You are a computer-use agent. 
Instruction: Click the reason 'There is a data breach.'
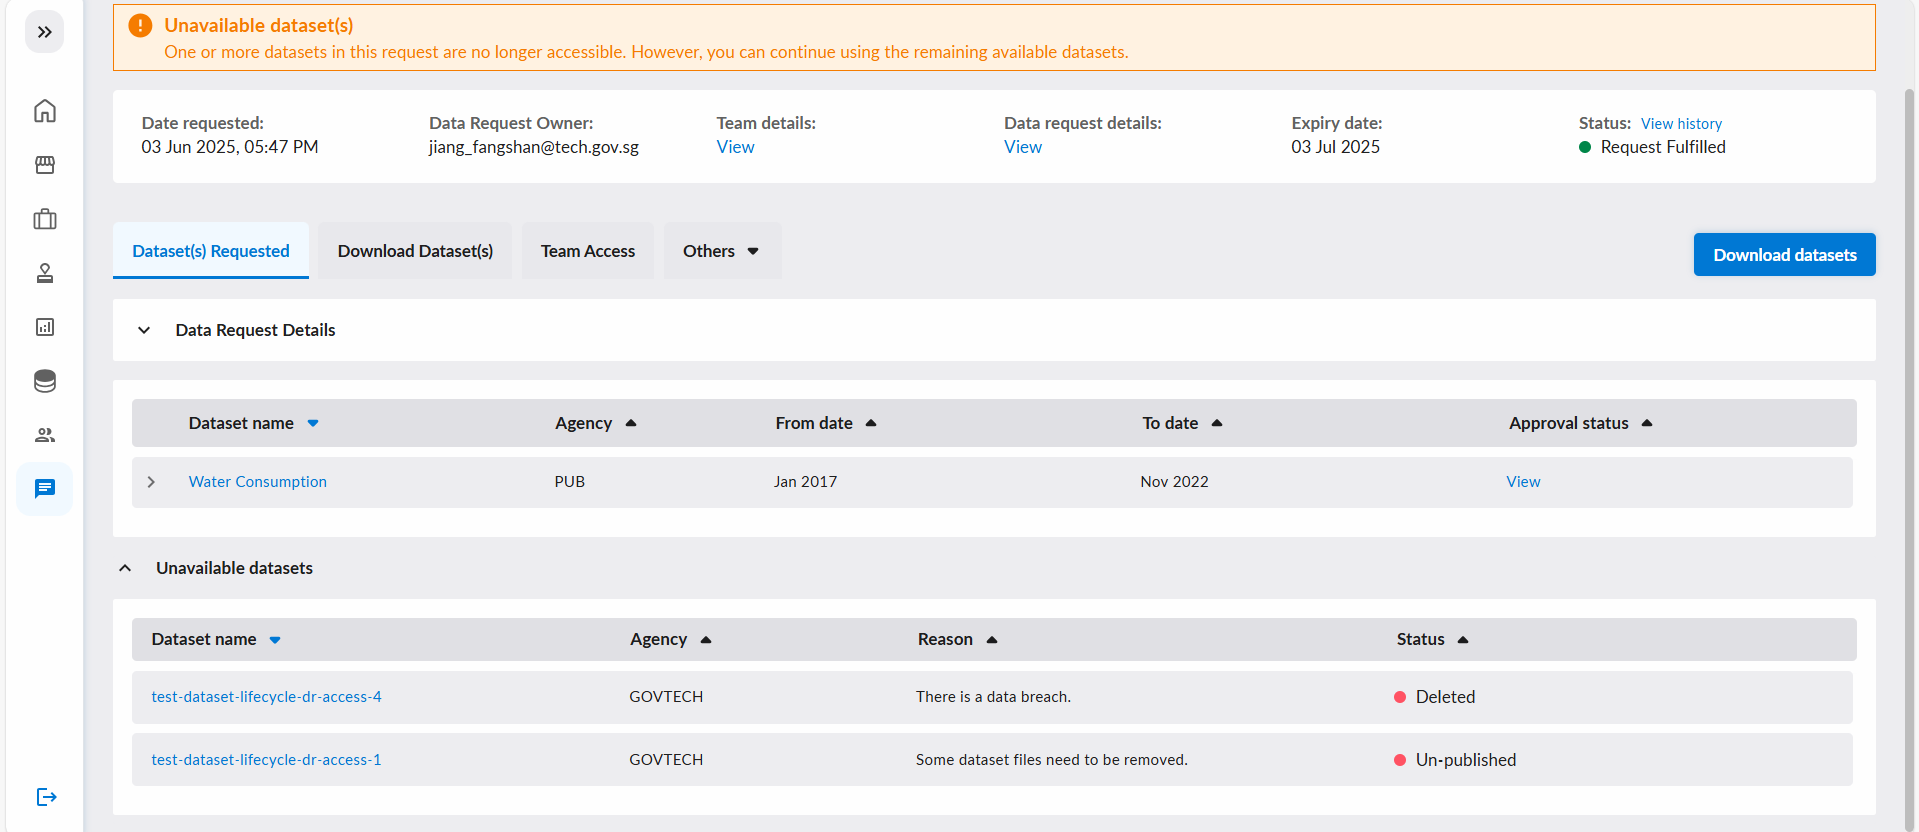click(993, 697)
